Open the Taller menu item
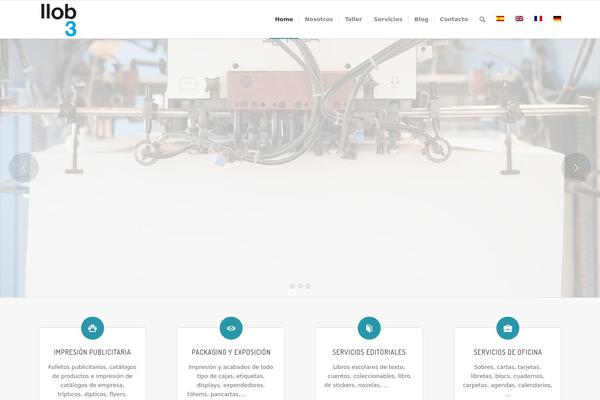This screenshot has height=400, width=600. click(353, 19)
